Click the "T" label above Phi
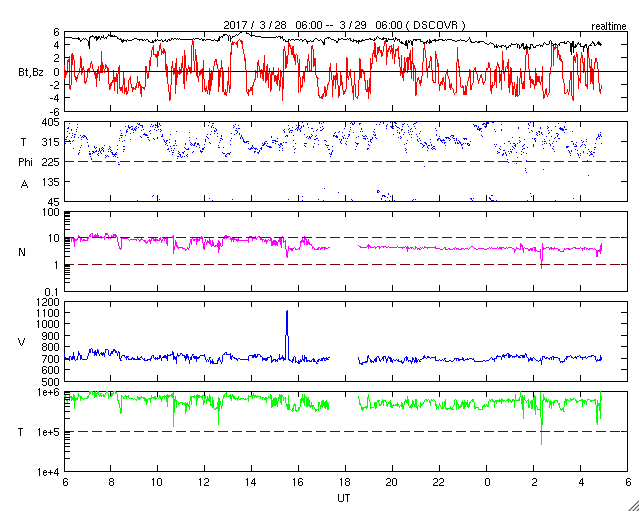Image resolution: width=640 pixels, height=512 pixels. pyautogui.click(x=23, y=142)
